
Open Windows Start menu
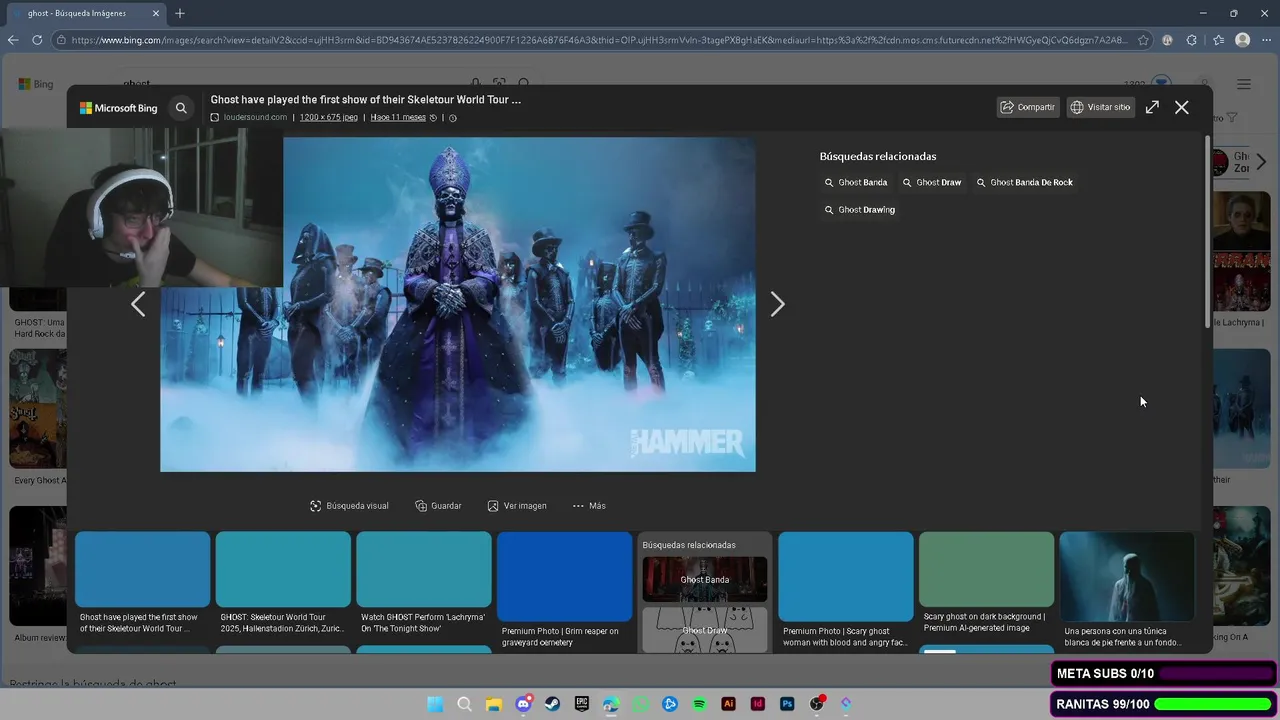(x=435, y=704)
